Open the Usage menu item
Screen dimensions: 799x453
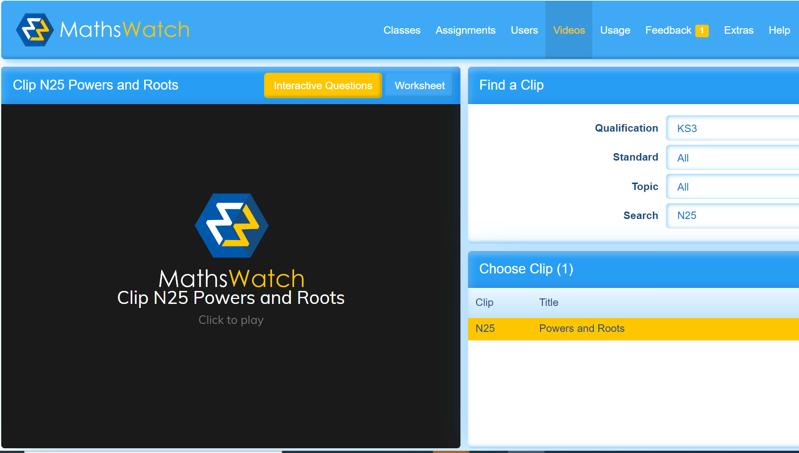615,31
